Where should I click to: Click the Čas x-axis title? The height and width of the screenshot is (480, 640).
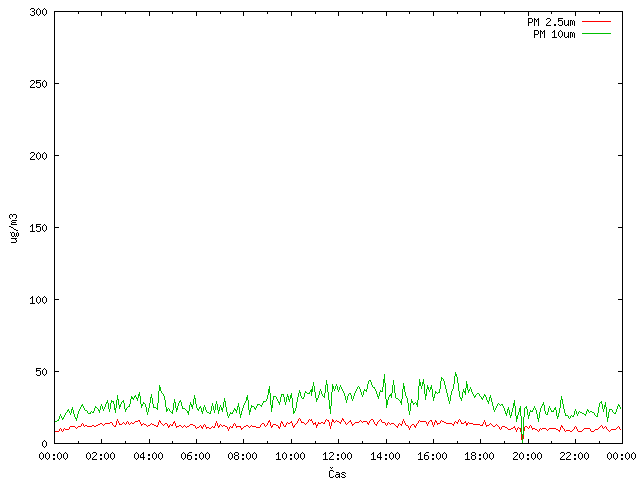click(x=337, y=473)
